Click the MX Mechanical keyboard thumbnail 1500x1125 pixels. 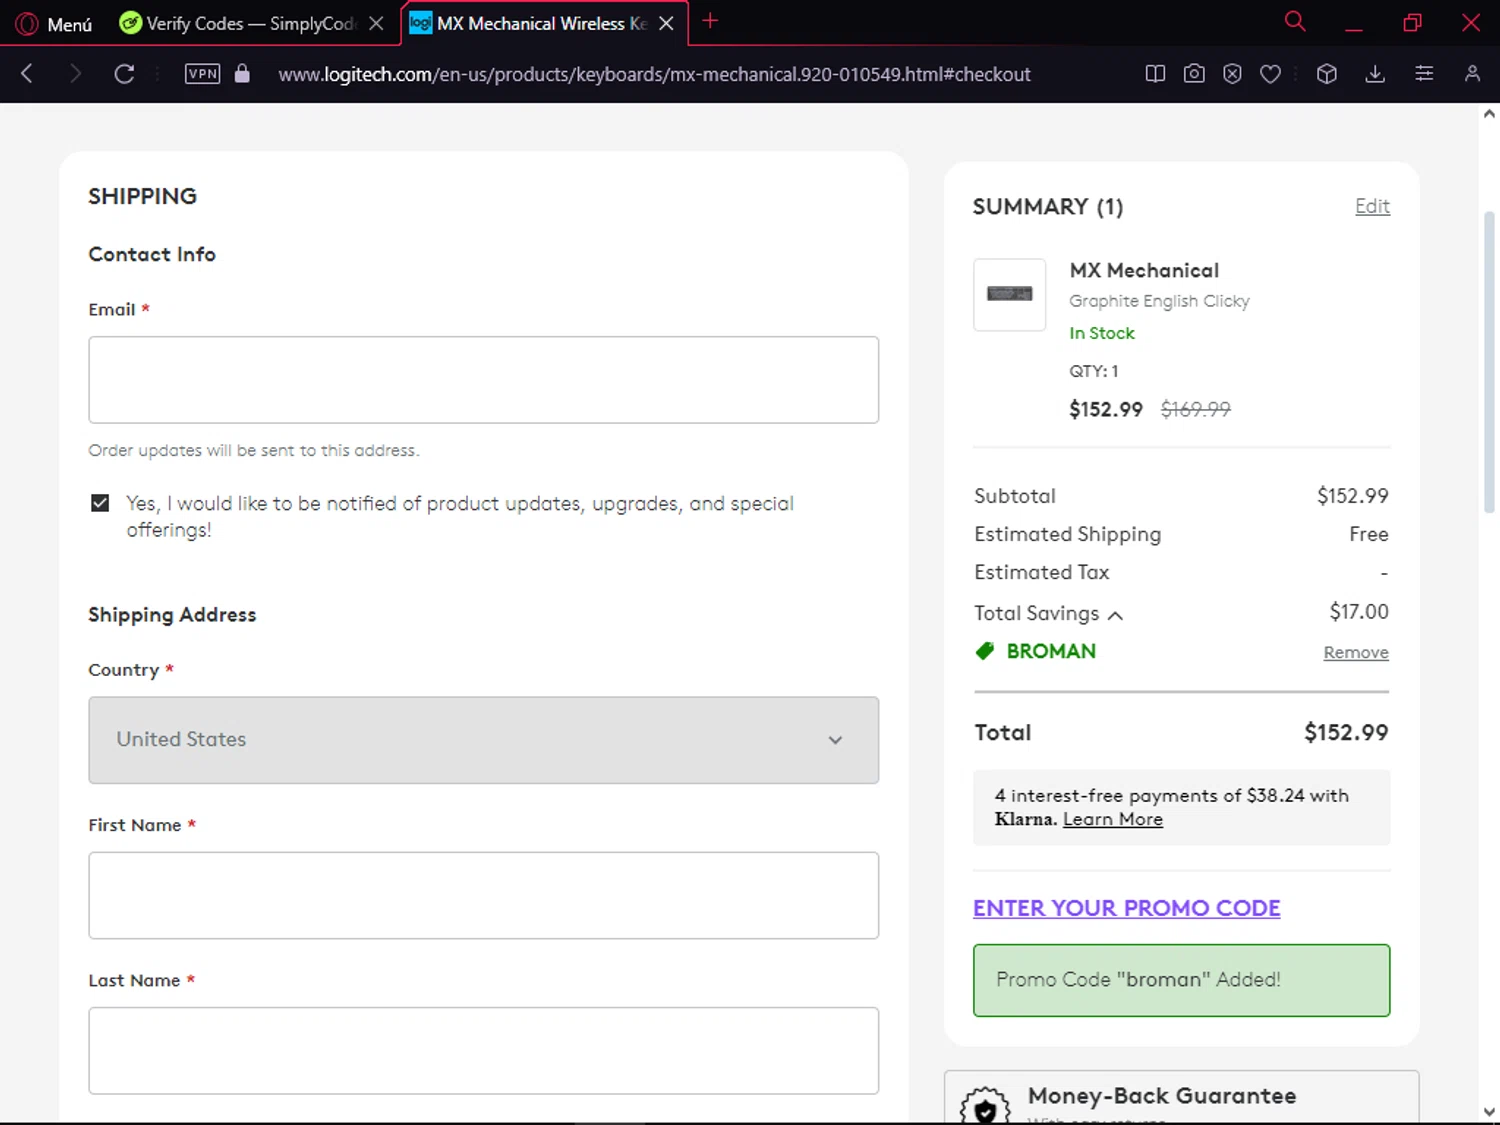click(1009, 294)
